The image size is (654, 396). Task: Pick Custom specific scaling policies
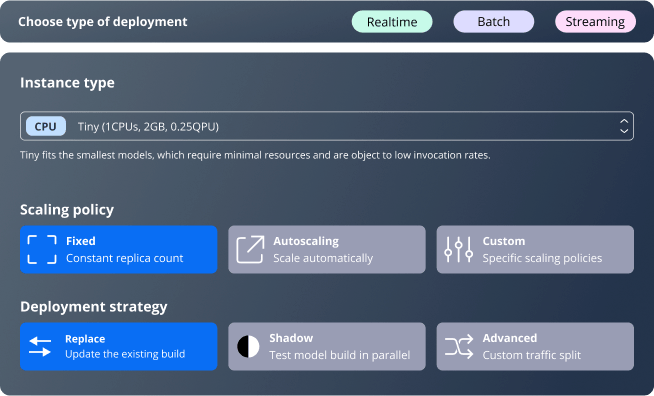535,250
